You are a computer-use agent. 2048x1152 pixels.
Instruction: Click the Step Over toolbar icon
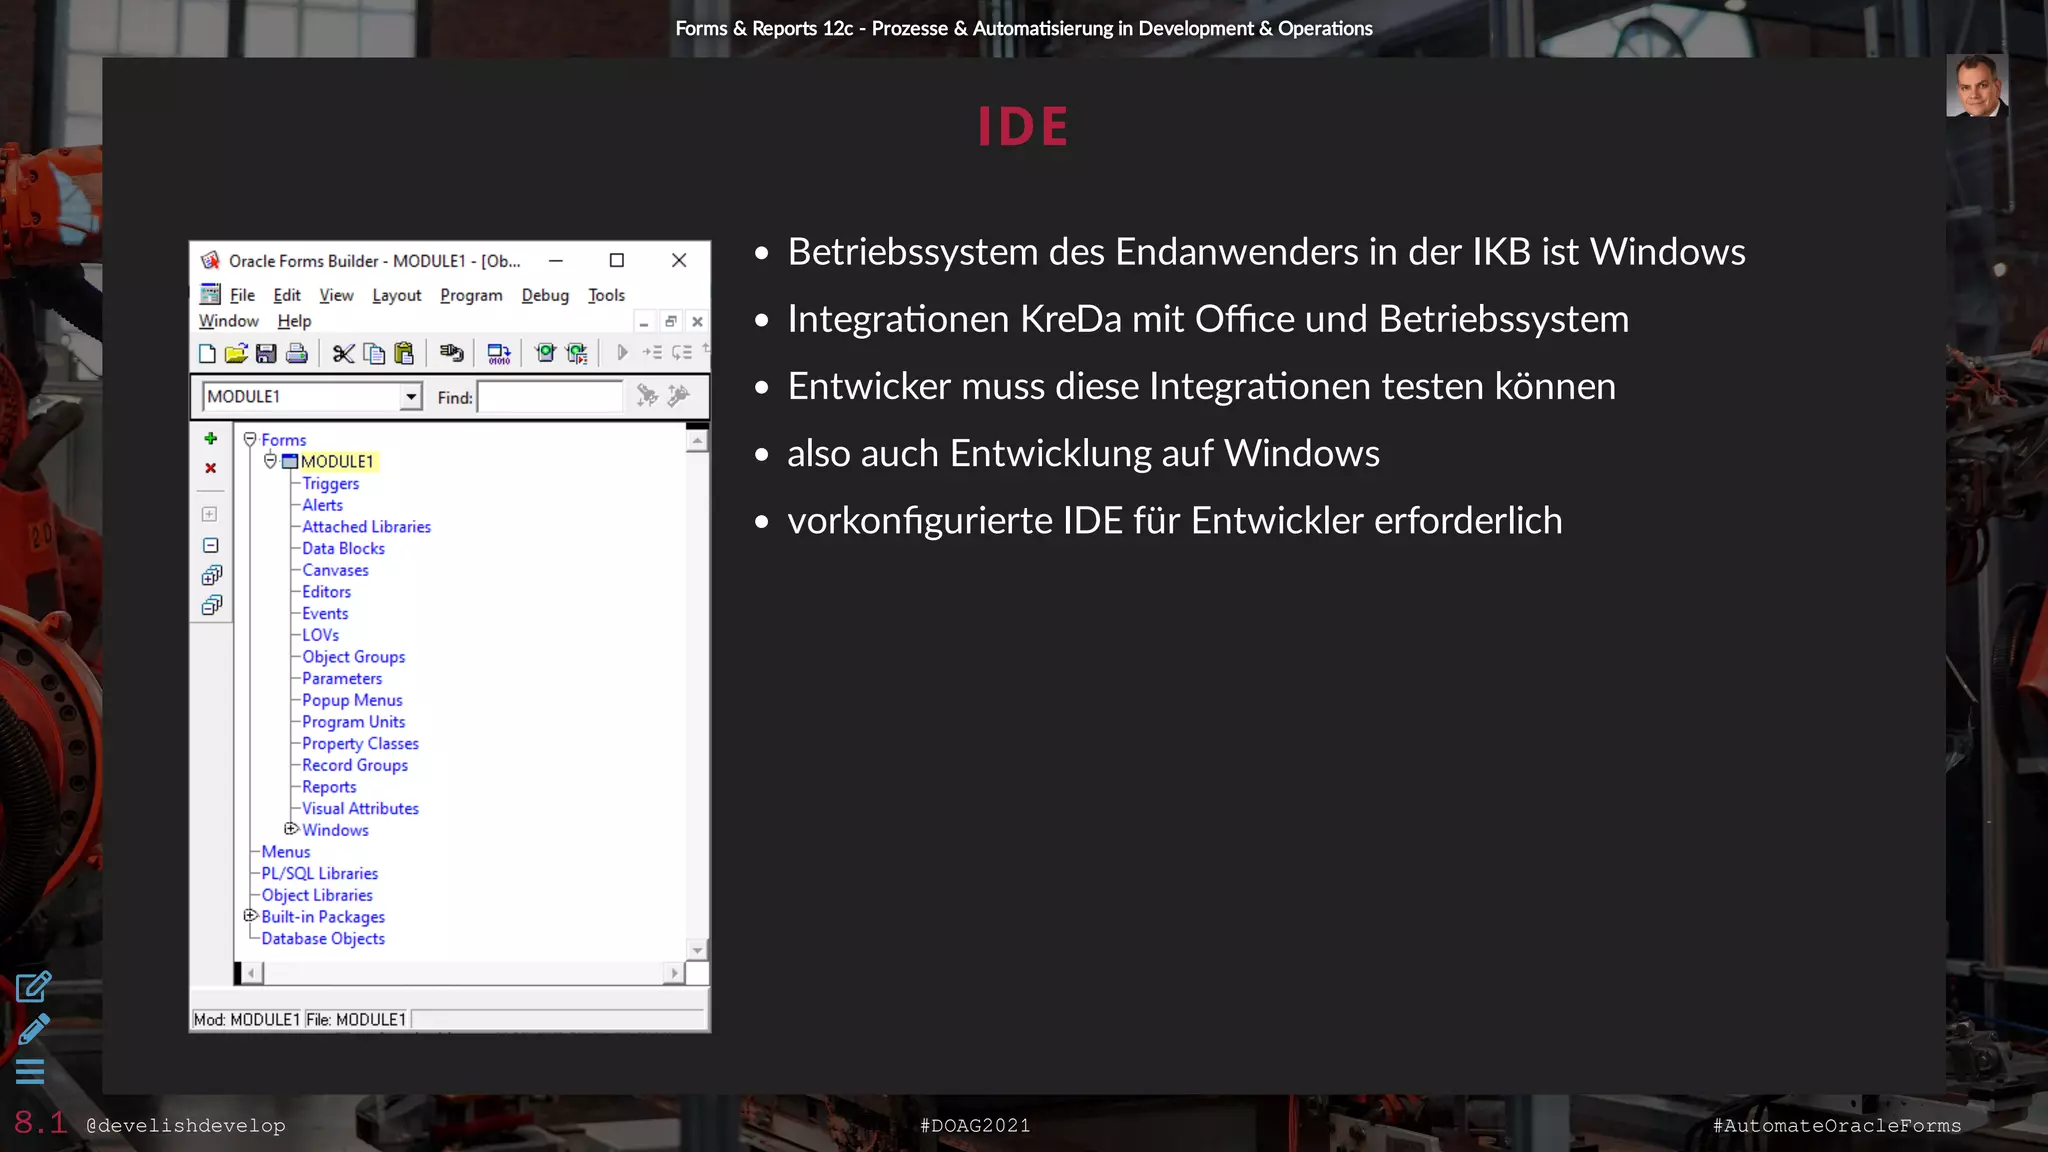pos(682,352)
